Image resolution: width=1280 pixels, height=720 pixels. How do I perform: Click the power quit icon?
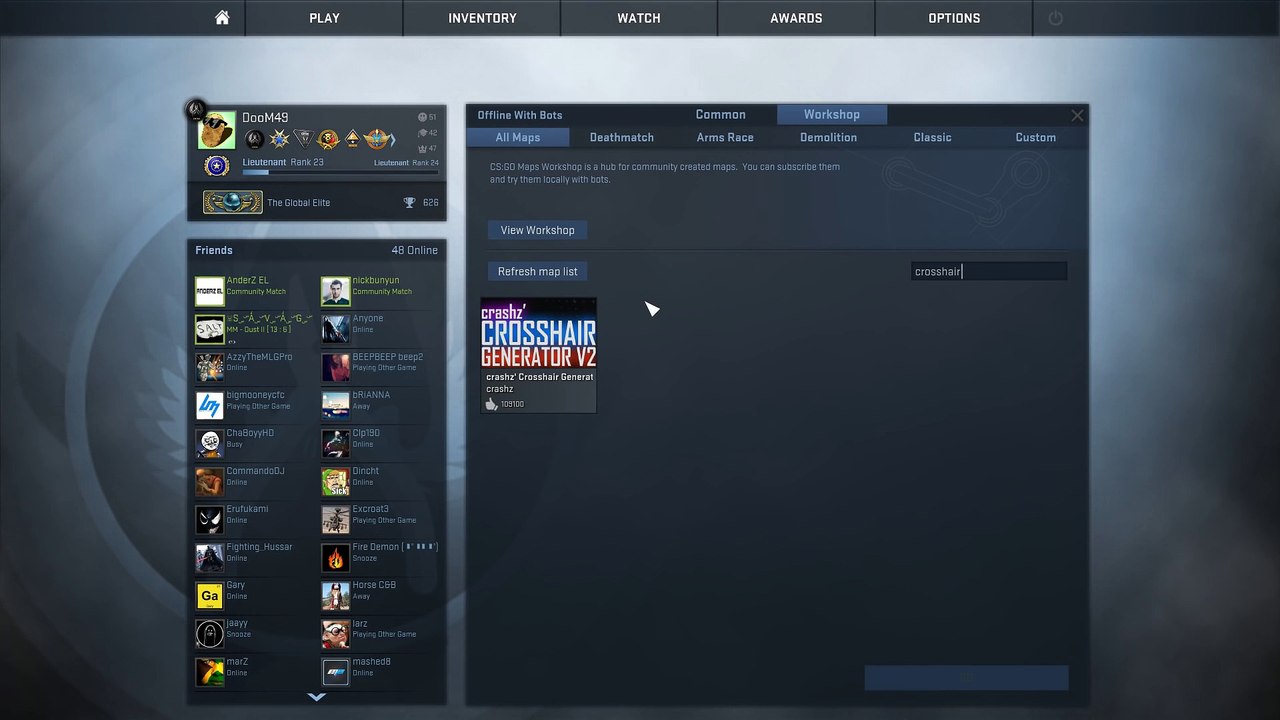(x=1055, y=18)
